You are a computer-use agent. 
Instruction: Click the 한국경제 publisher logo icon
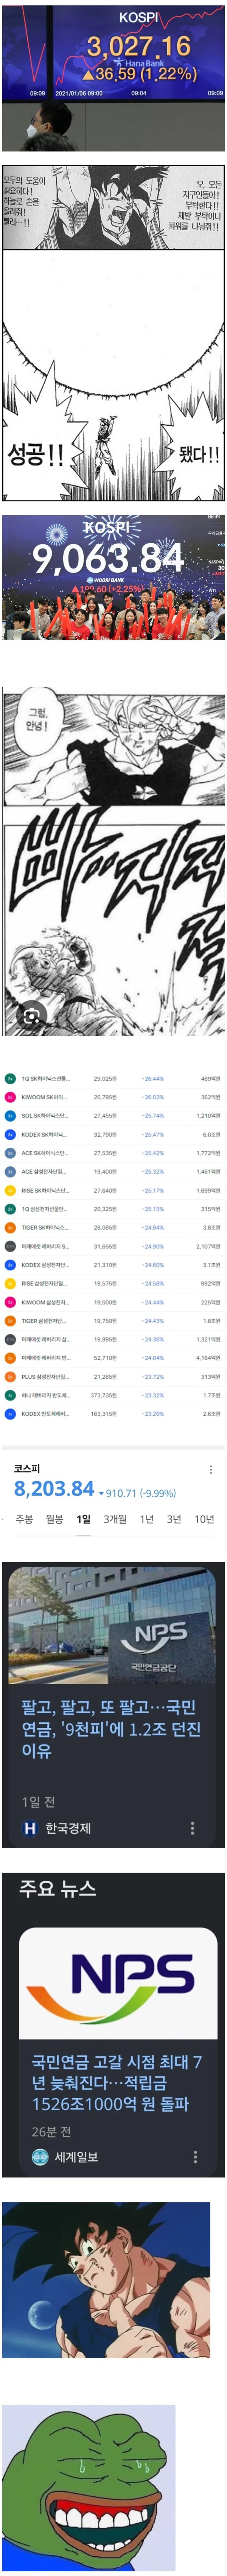(29, 1828)
